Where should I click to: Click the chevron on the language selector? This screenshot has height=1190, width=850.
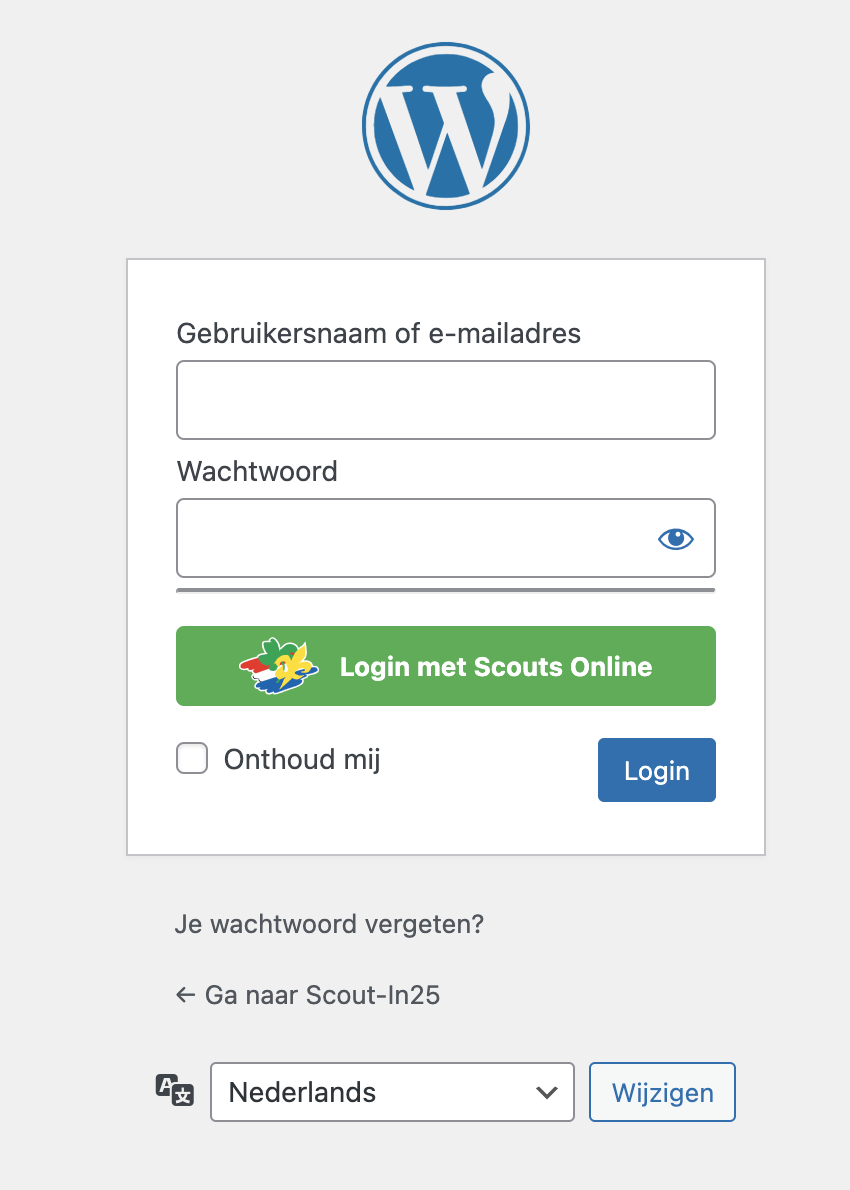546,1092
